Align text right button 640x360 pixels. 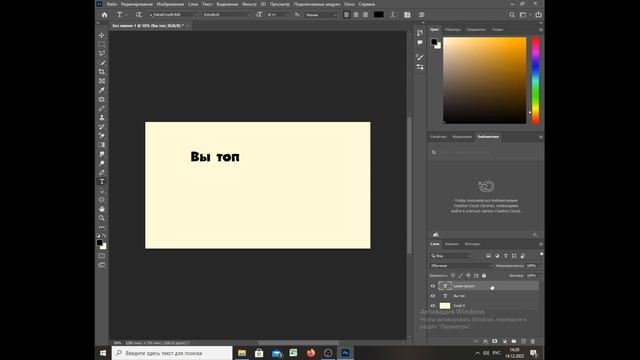(x=365, y=15)
